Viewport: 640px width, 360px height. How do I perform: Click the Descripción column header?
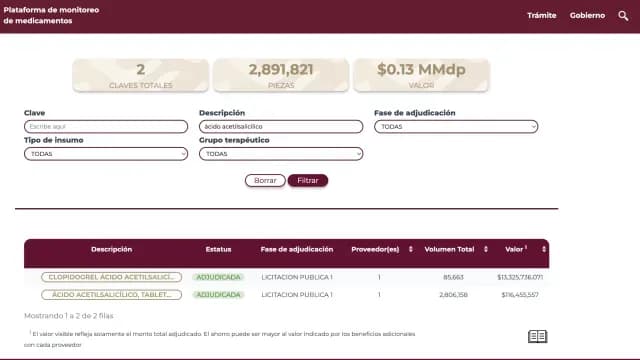[x=111, y=249]
